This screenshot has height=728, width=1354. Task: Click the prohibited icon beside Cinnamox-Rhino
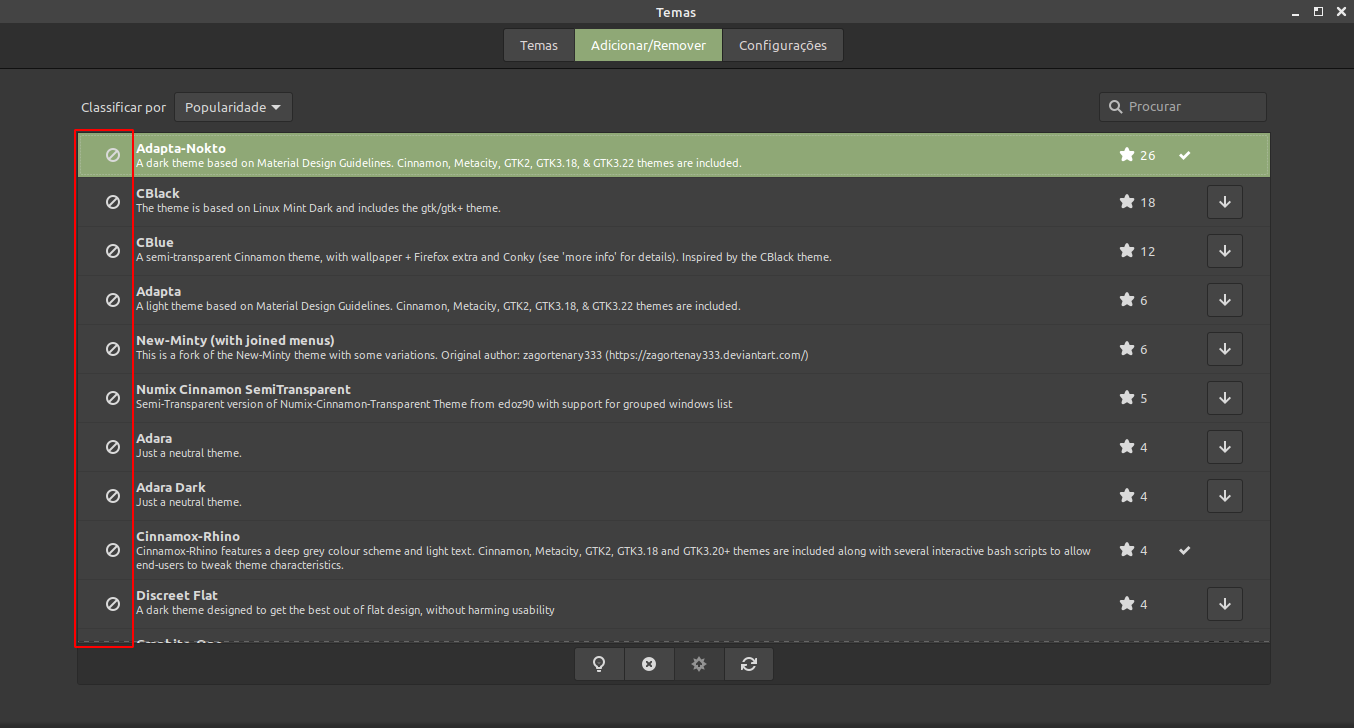[x=113, y=550]
